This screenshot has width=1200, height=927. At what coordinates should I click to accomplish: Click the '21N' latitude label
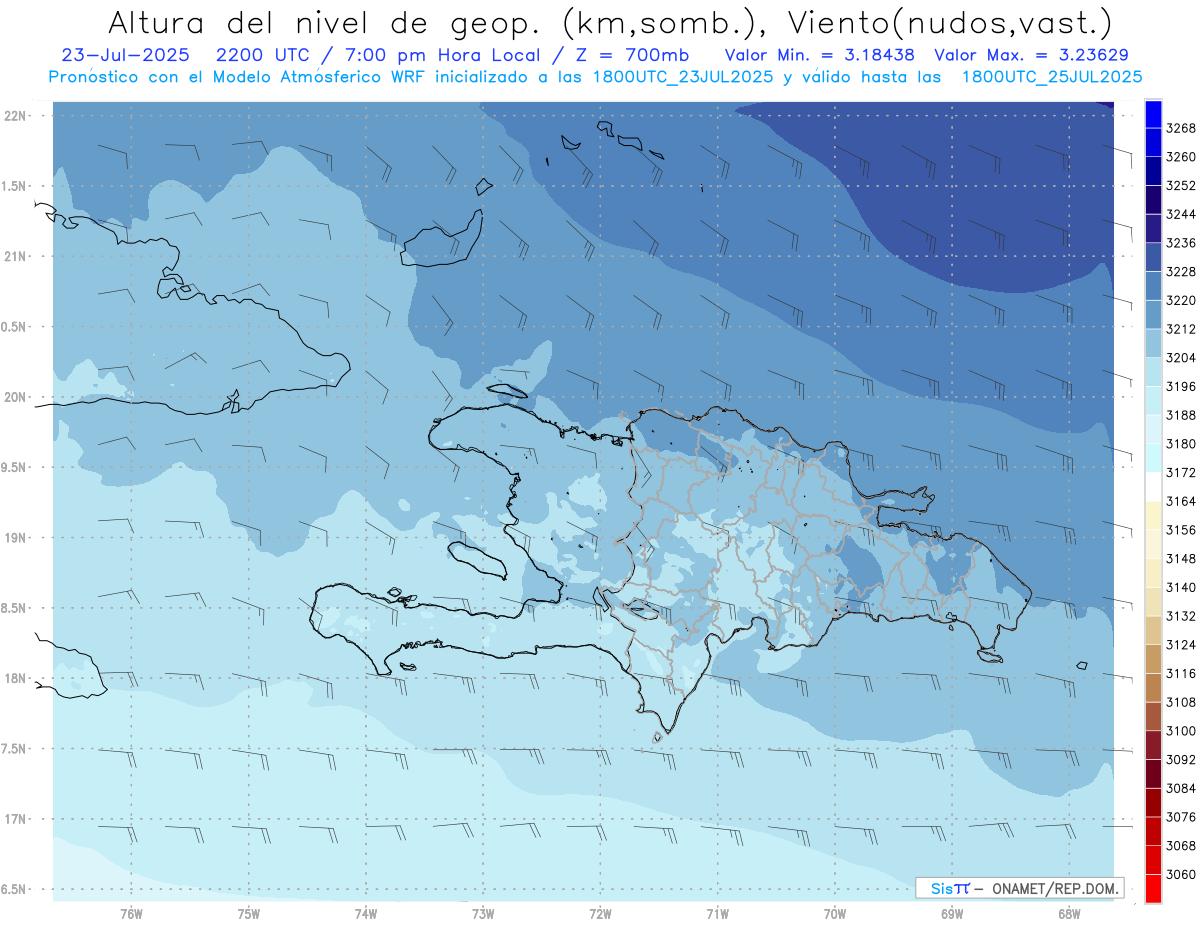[x=15, y=256]
